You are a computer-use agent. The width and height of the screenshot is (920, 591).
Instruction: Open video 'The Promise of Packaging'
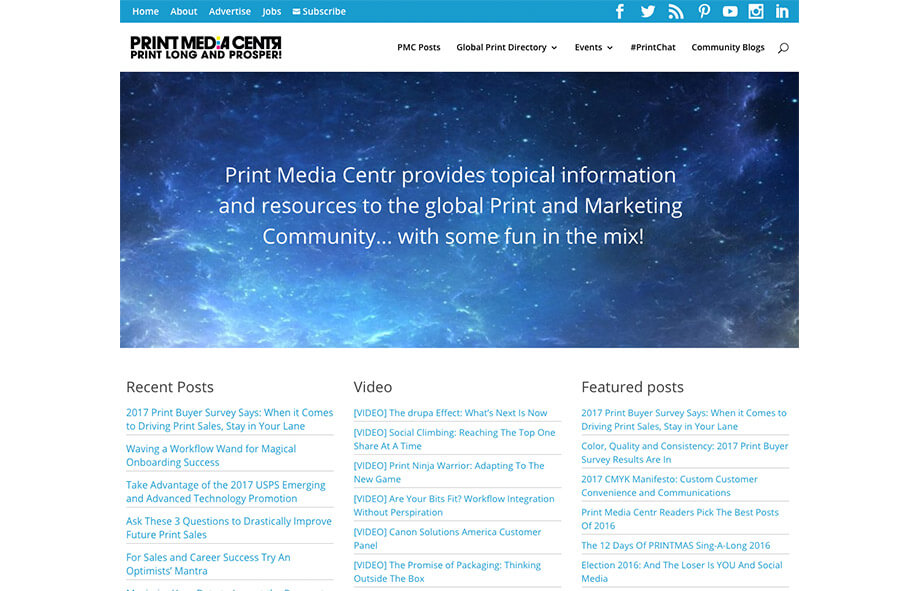pos(447,572)
